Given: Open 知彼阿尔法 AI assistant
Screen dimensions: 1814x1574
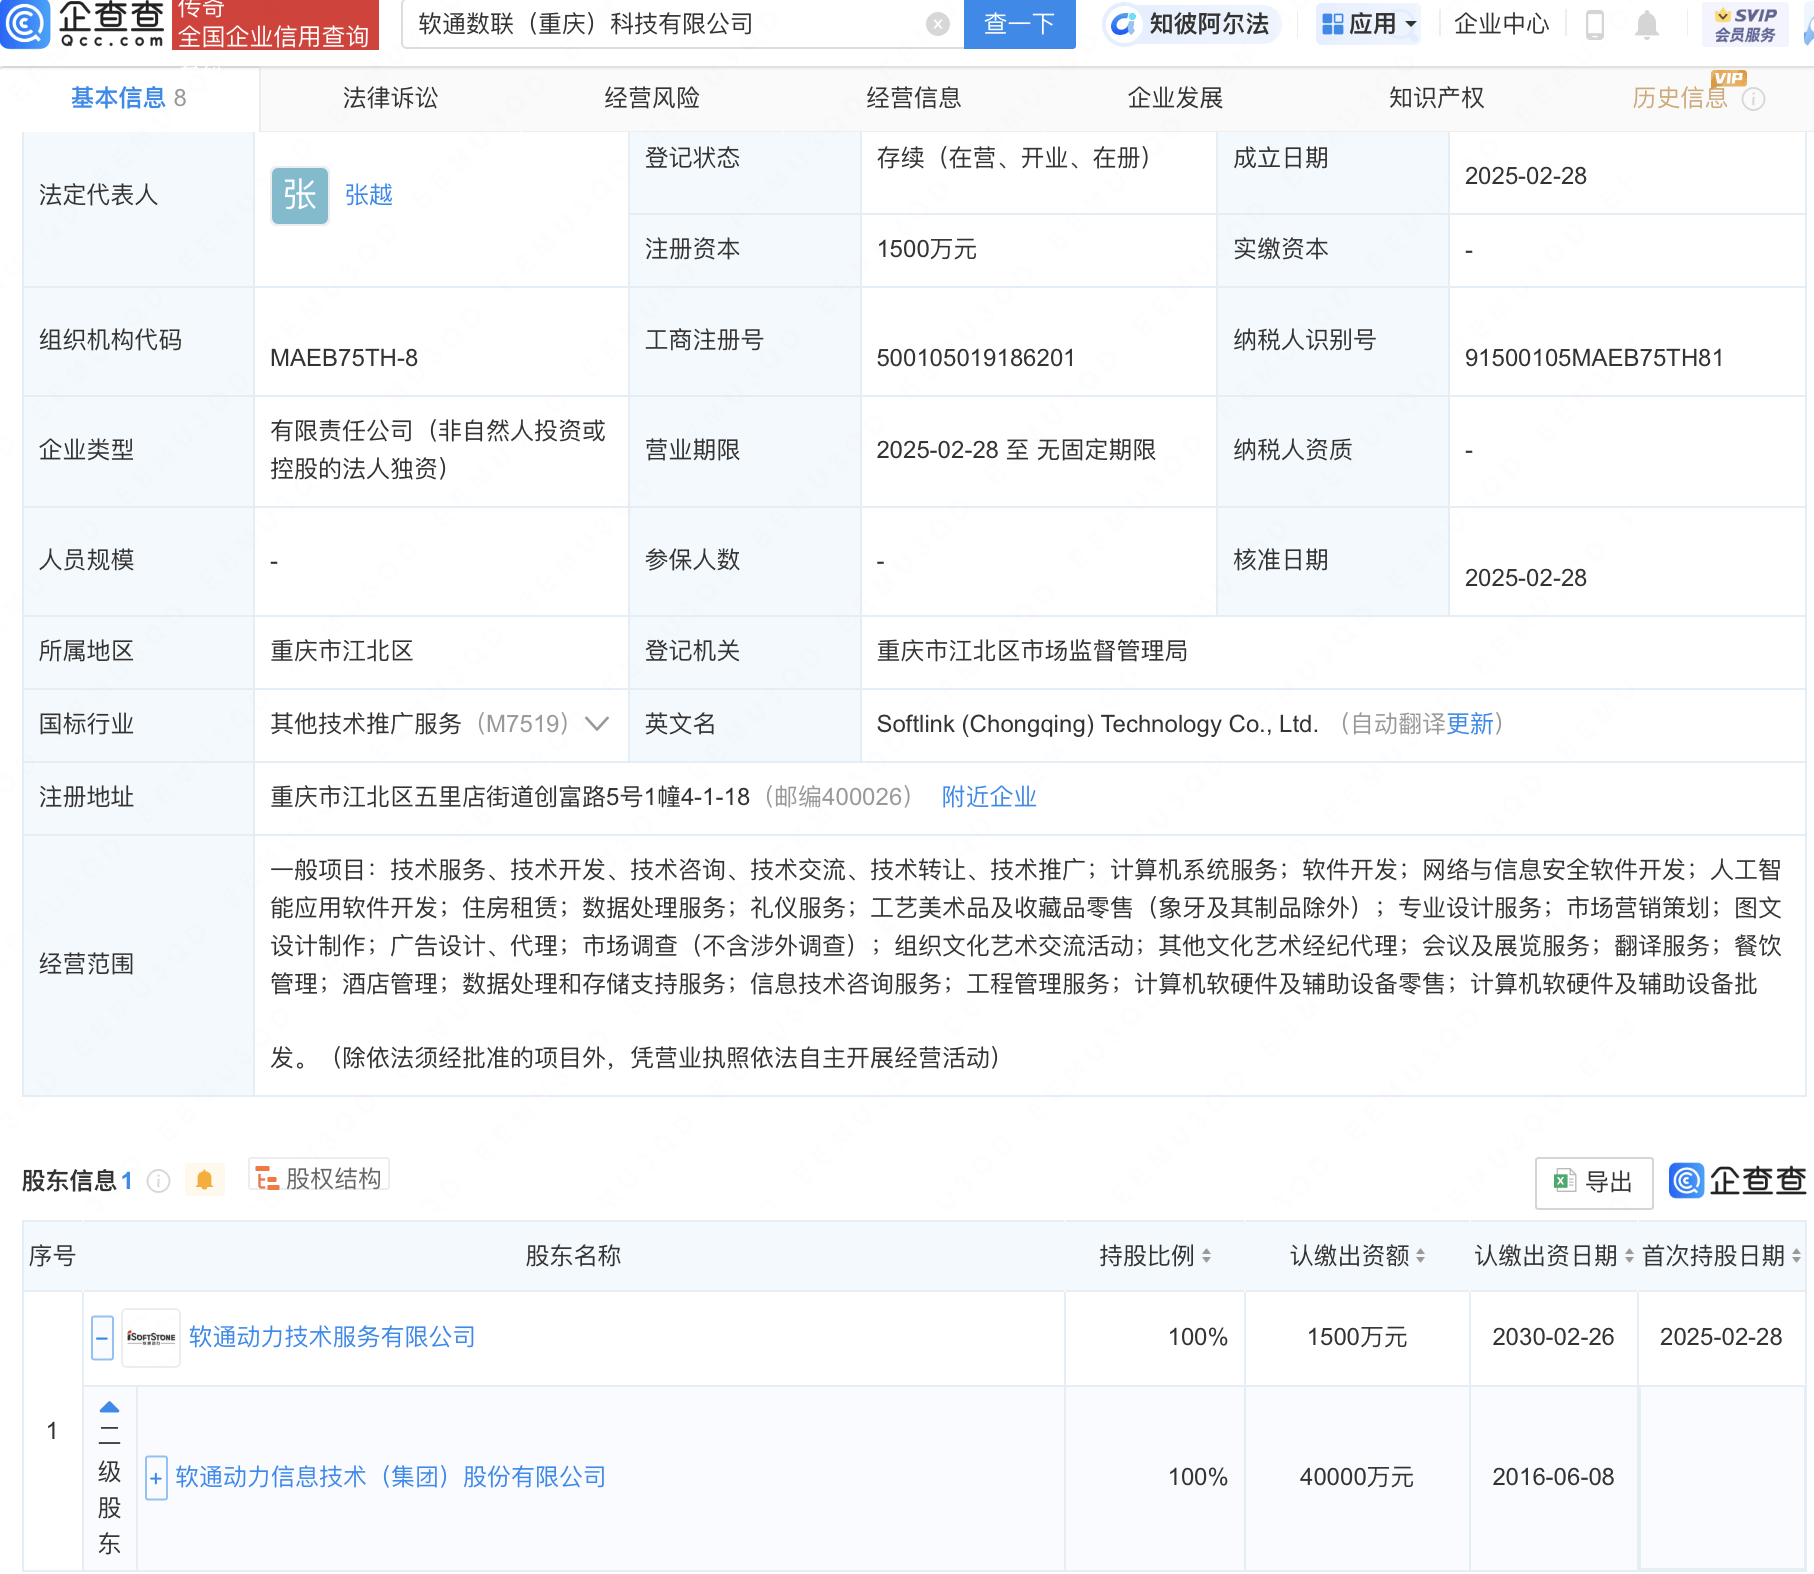Looking at the screenshot, I should (1192, 24).
